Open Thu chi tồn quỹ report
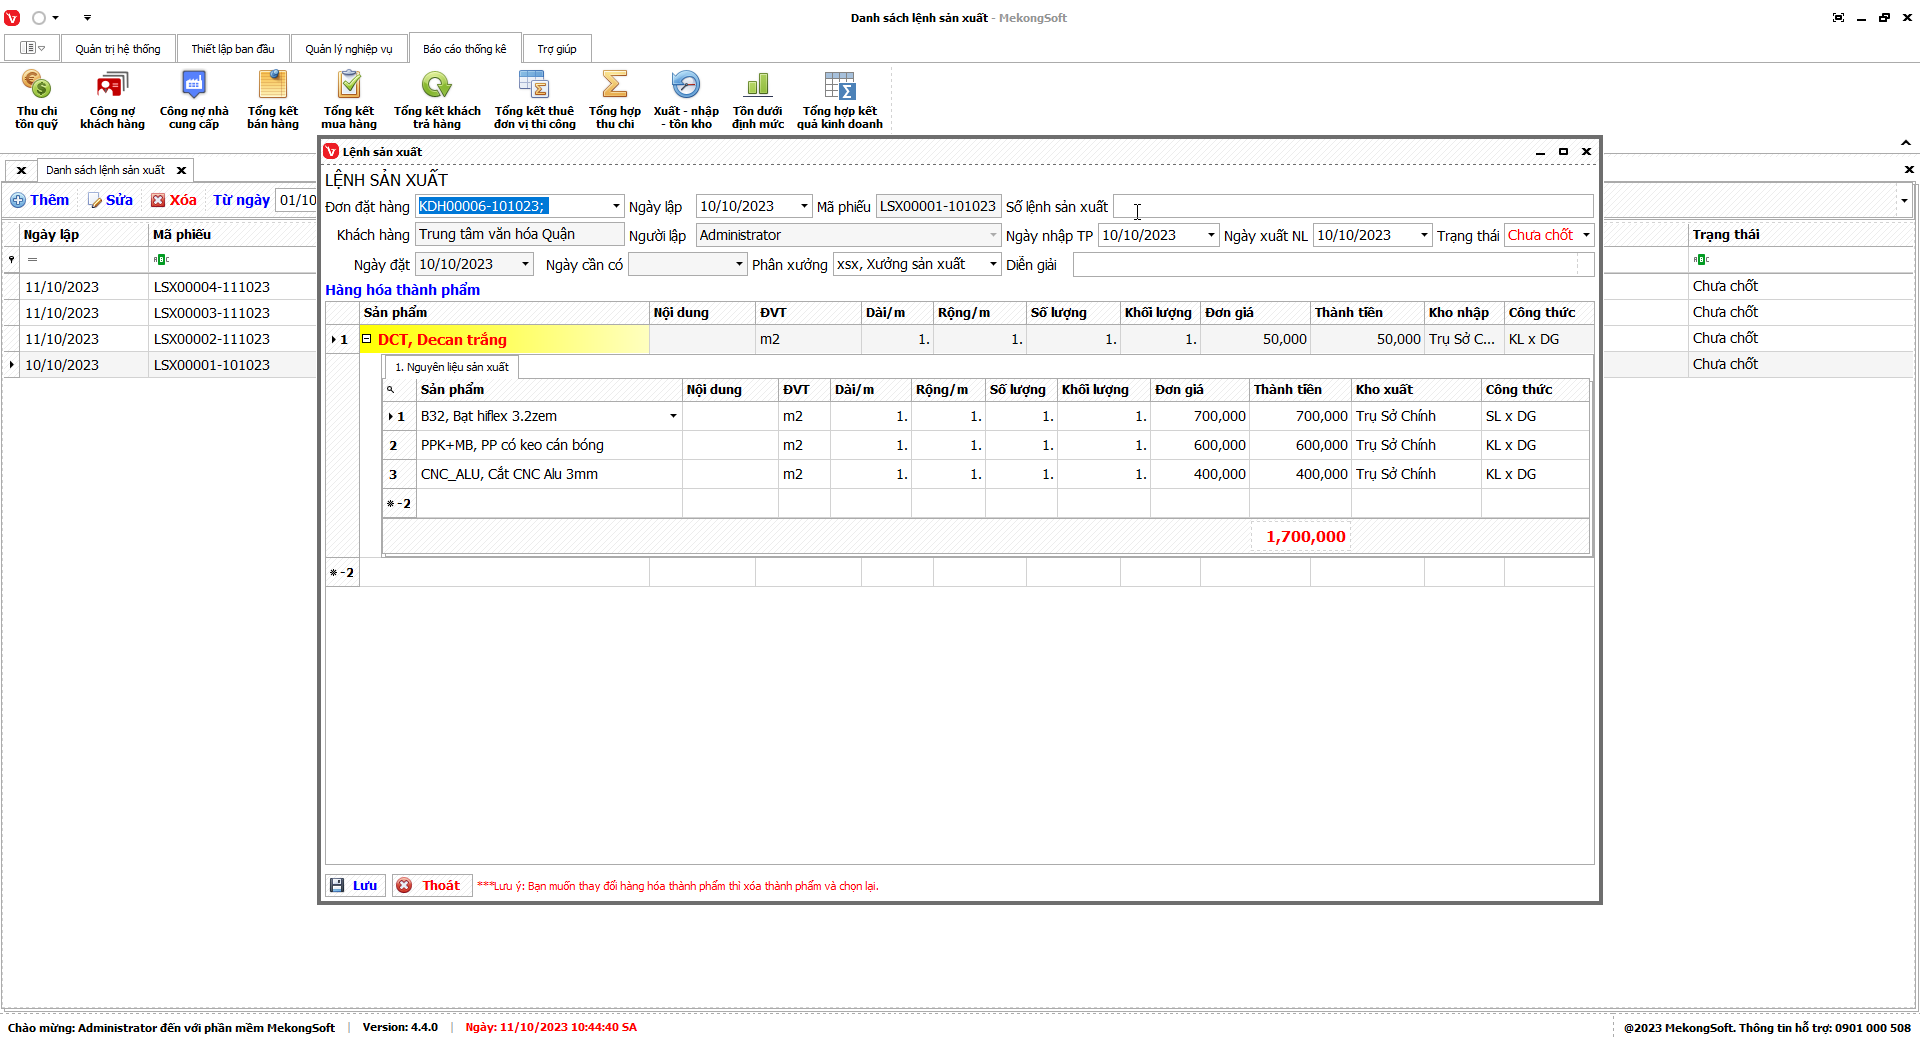This screenshot has width=1920, height=1039. [x=36, y=99]
